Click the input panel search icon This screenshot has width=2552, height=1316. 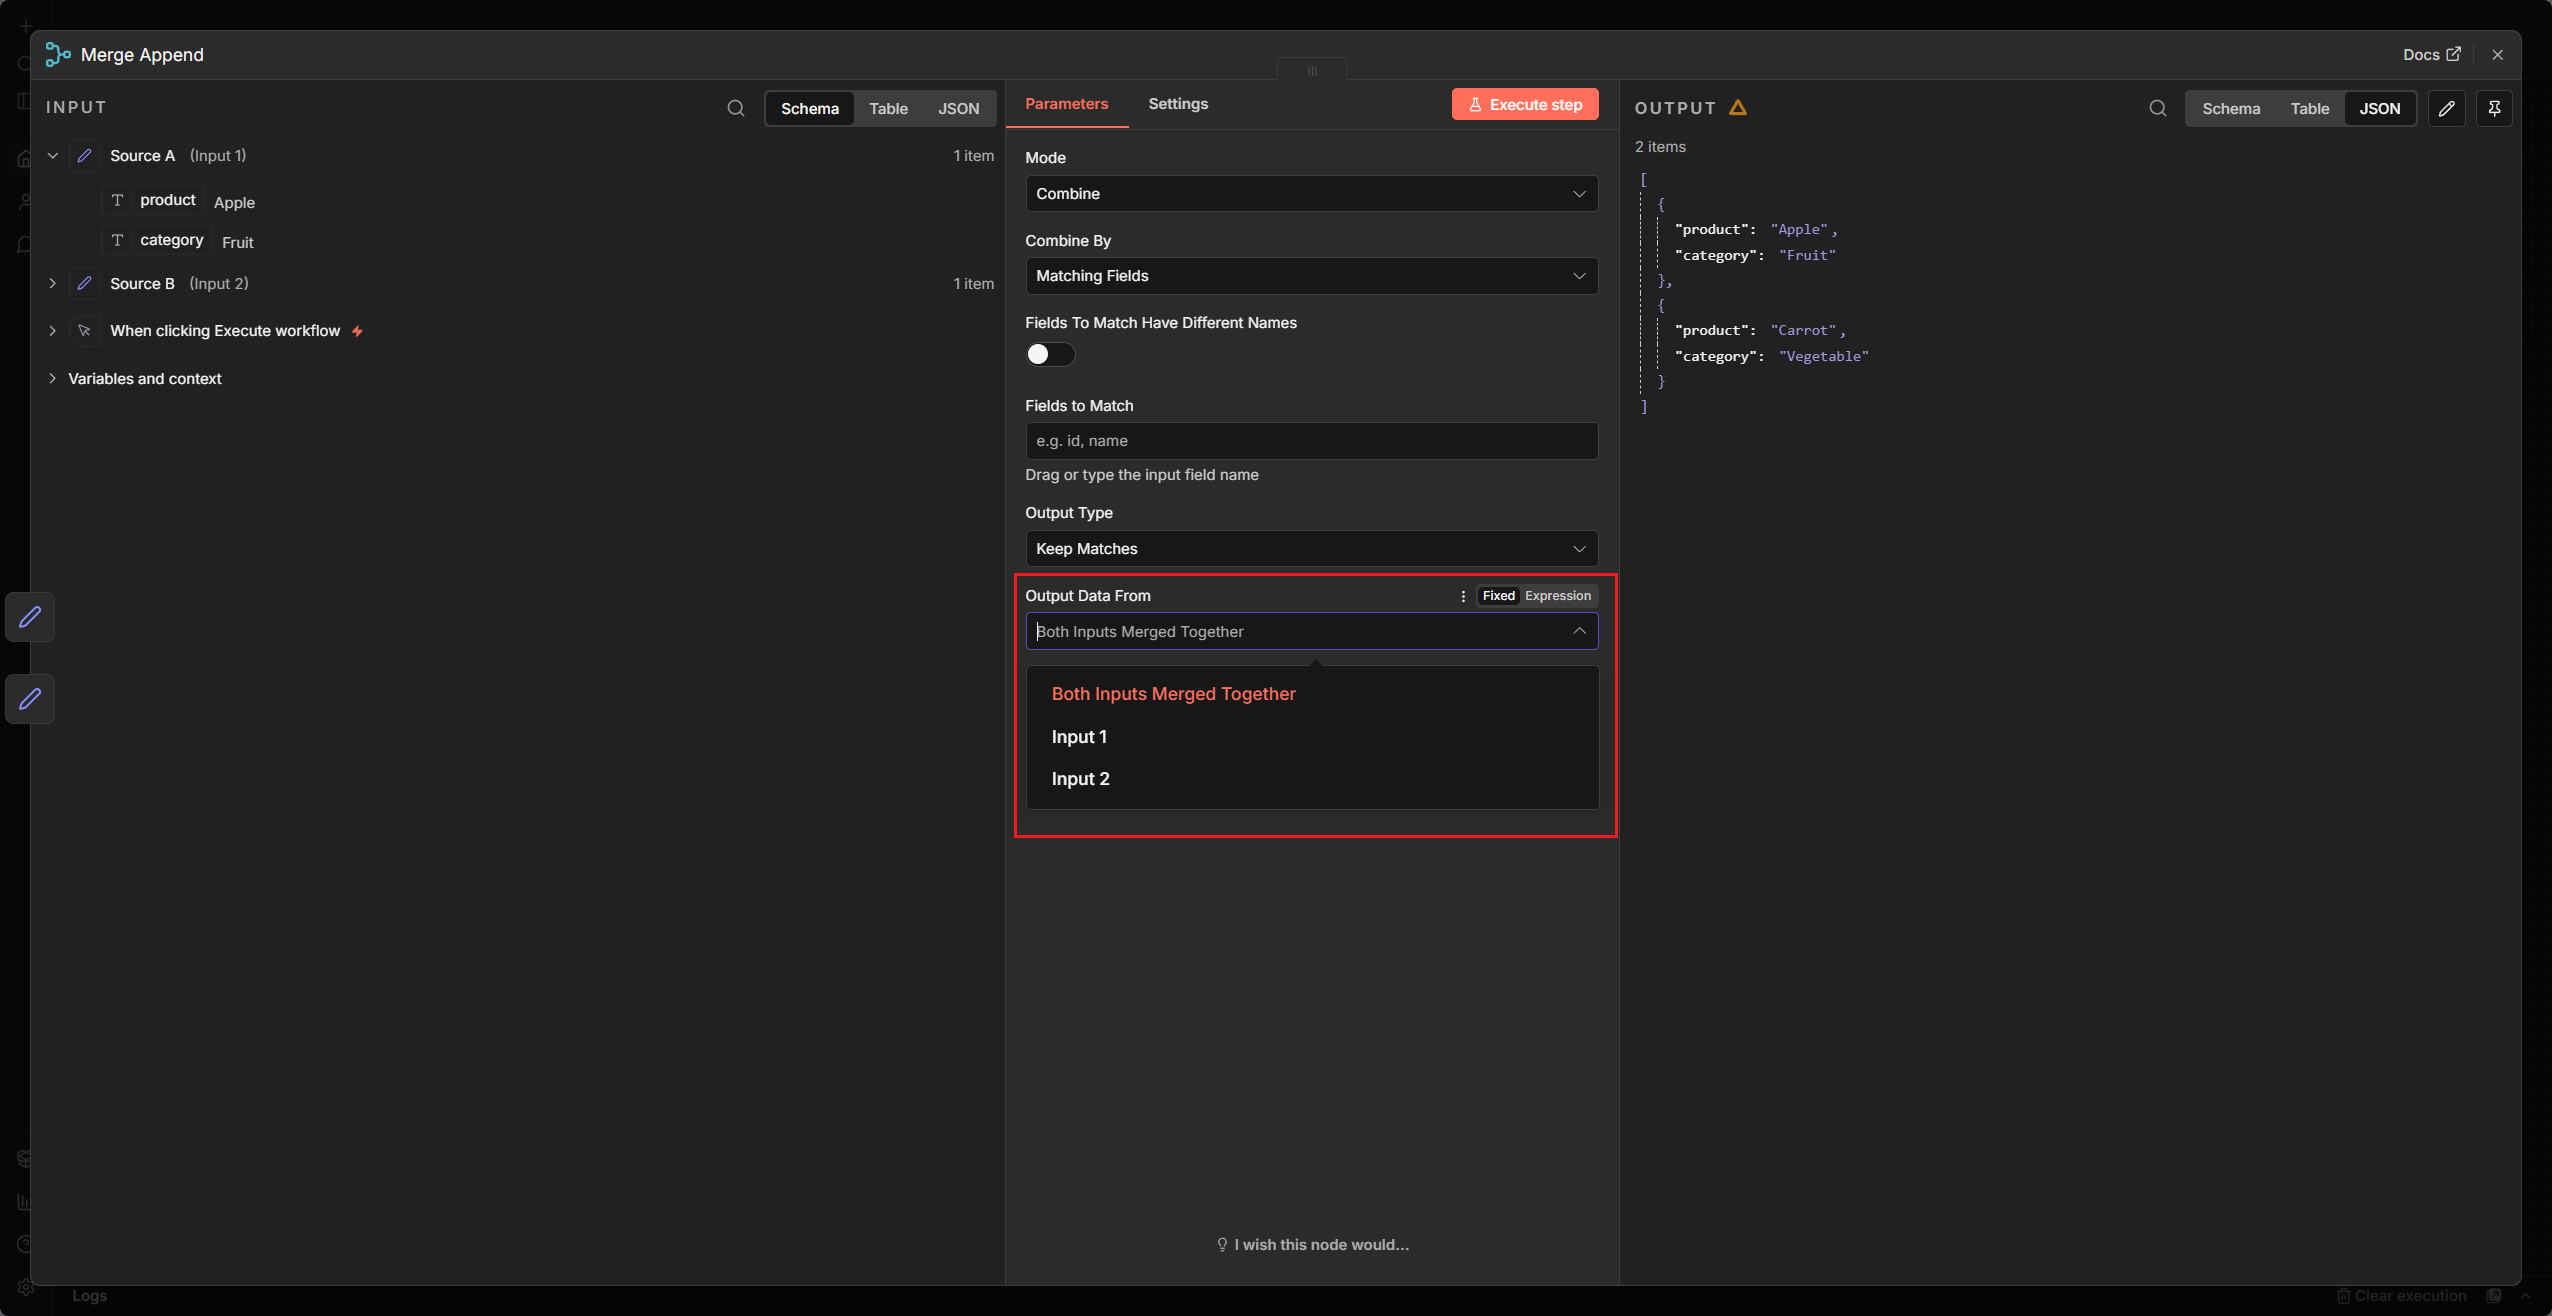pos(736,108)
